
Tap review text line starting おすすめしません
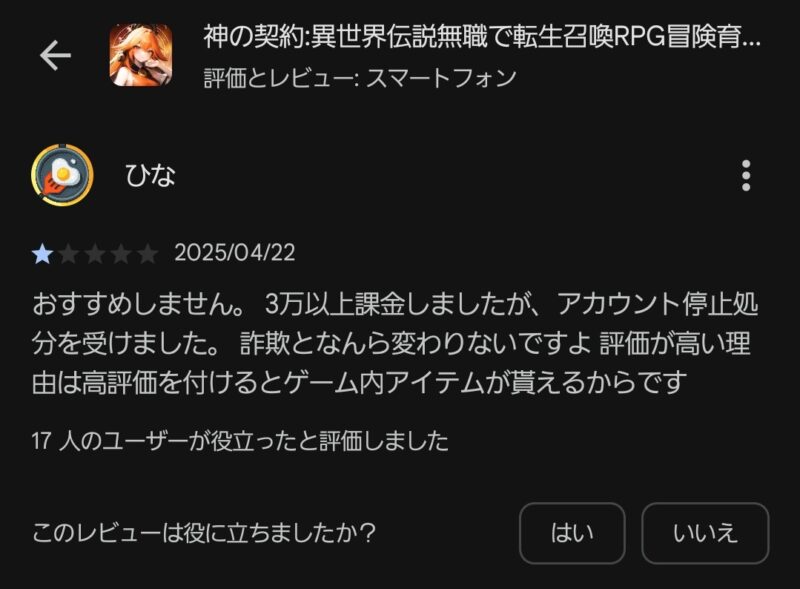(395, 304)
